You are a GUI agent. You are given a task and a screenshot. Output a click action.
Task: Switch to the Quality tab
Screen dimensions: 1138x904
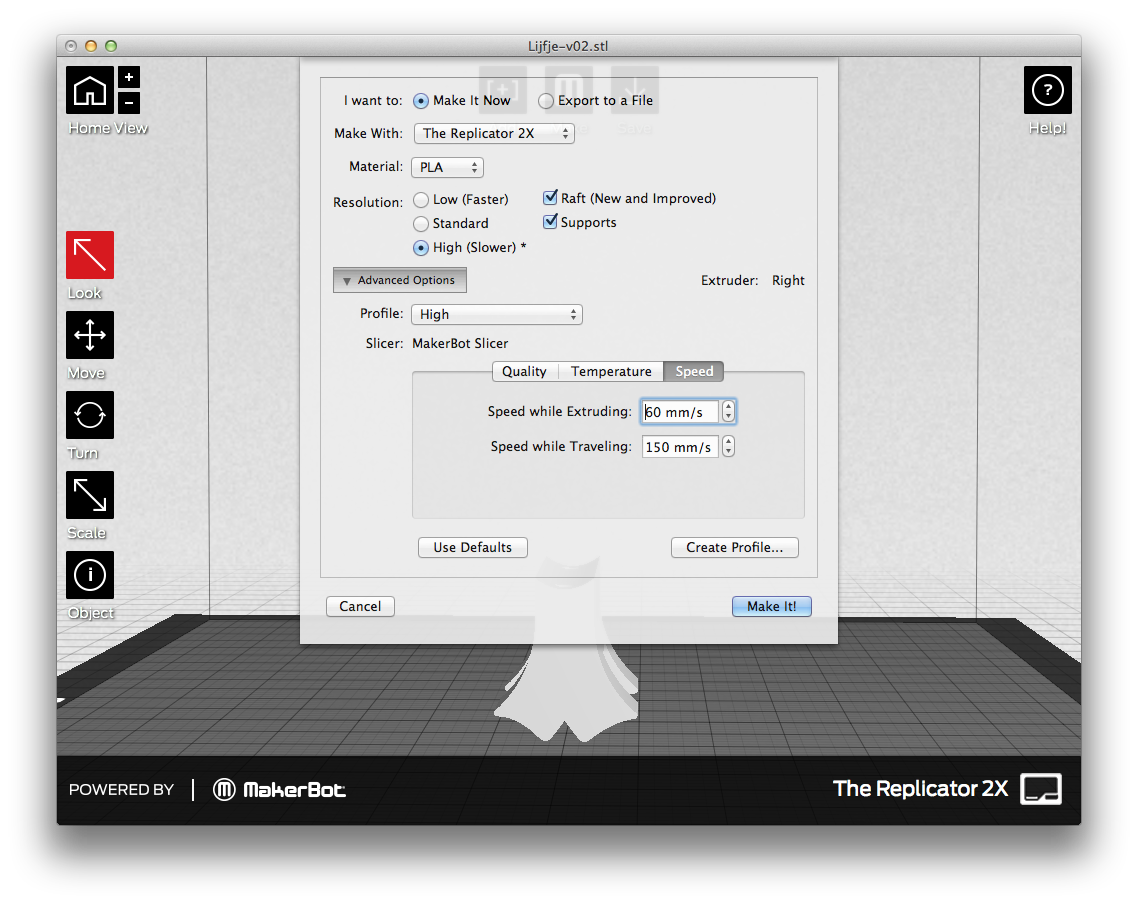[524, 371]
